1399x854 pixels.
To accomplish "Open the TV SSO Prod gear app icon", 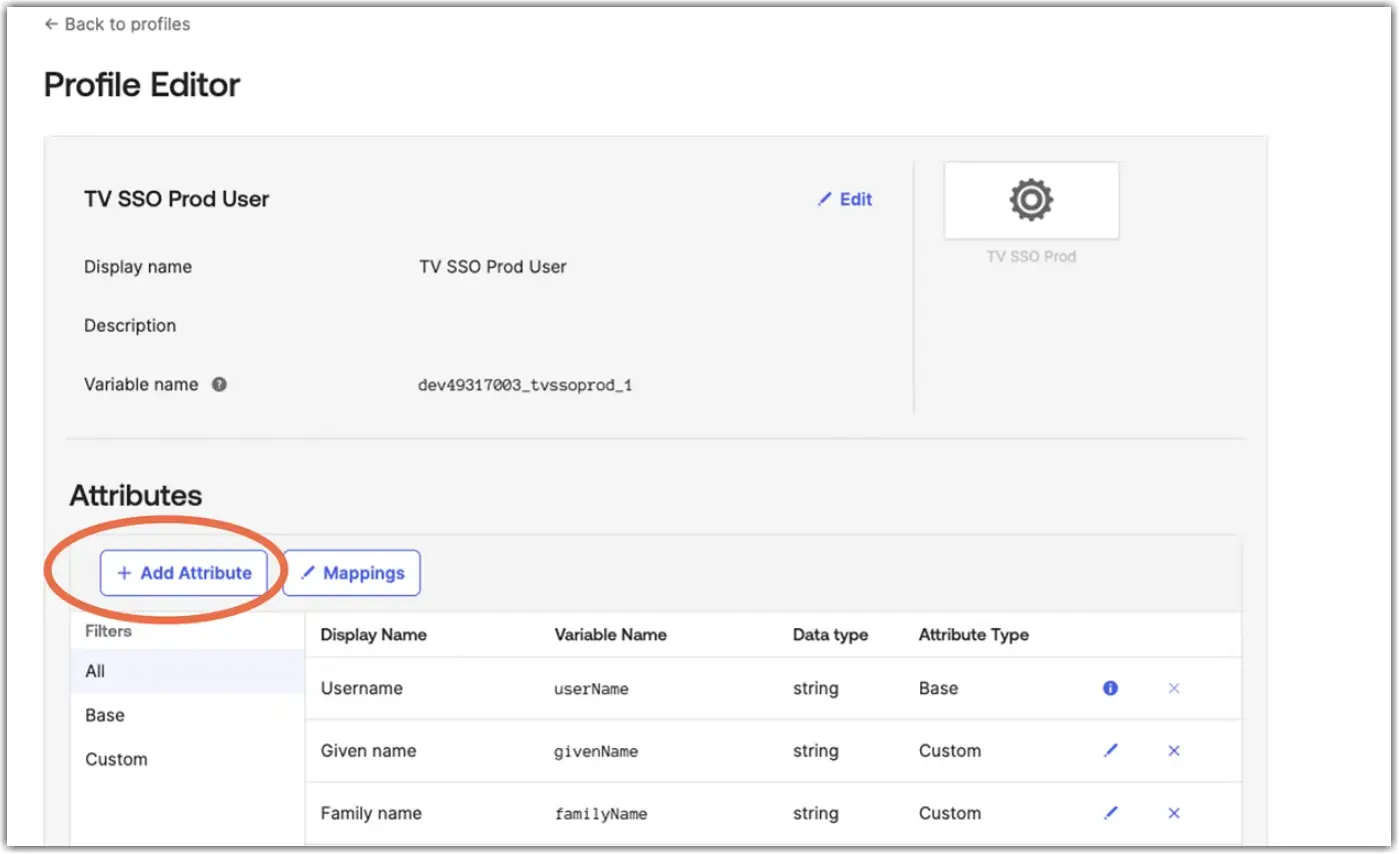I will tap(1031, 201).
